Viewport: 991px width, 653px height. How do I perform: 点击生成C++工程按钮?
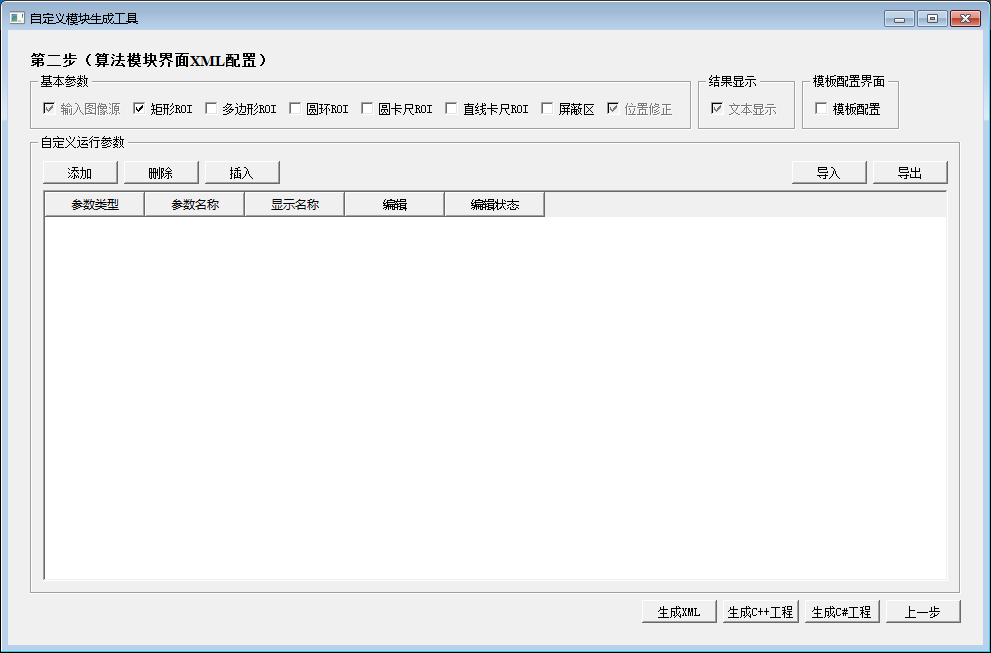(760, 611)
